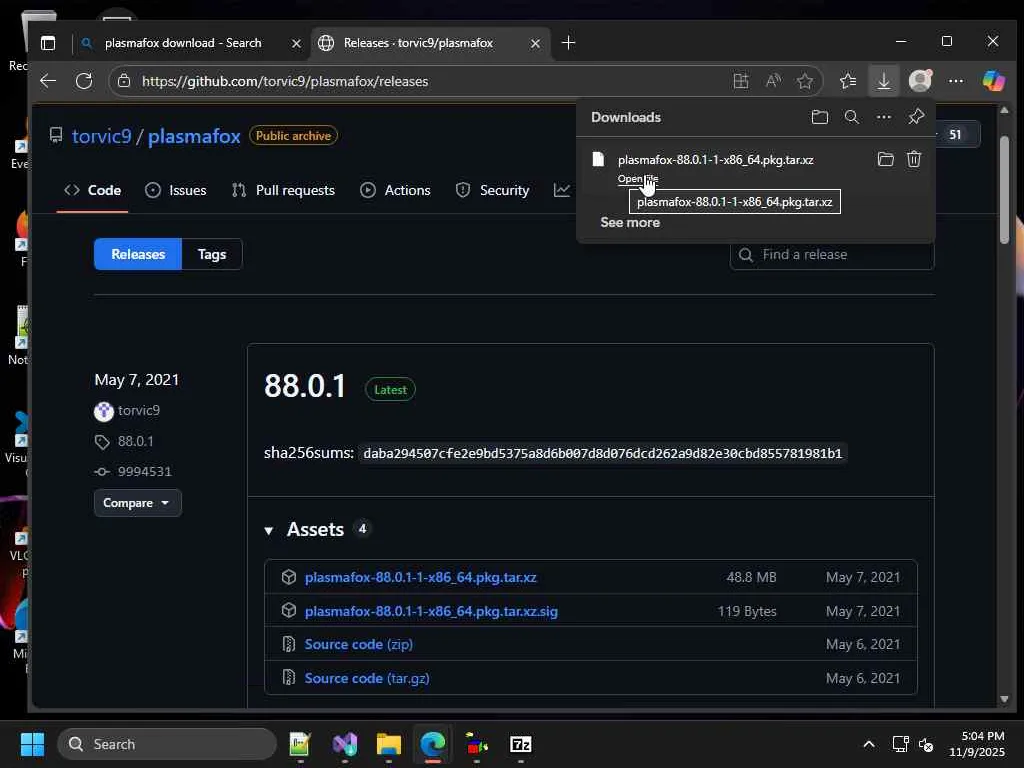
Task: Select the Releases button
Action: 138,254
